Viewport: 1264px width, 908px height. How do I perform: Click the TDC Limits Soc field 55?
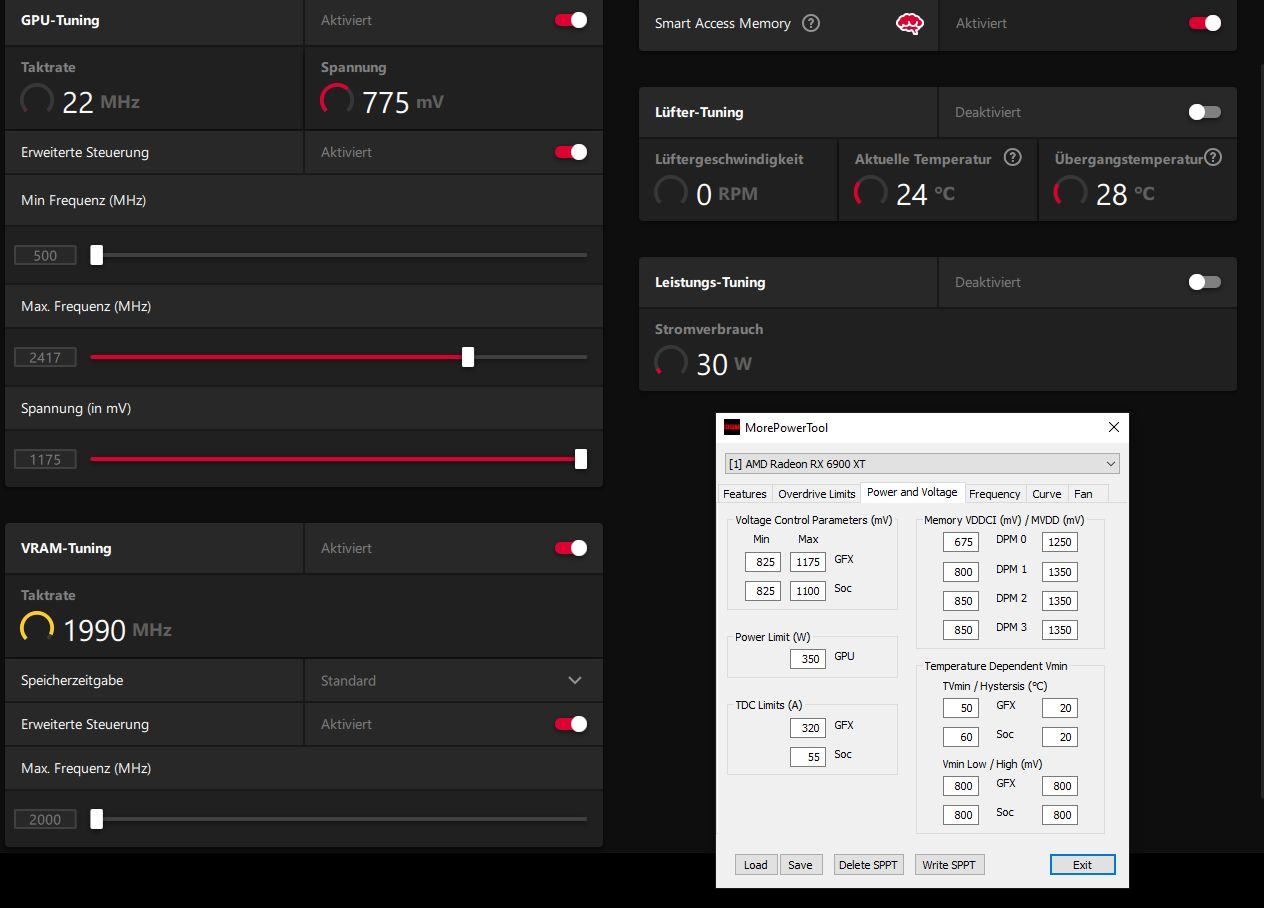808,757
